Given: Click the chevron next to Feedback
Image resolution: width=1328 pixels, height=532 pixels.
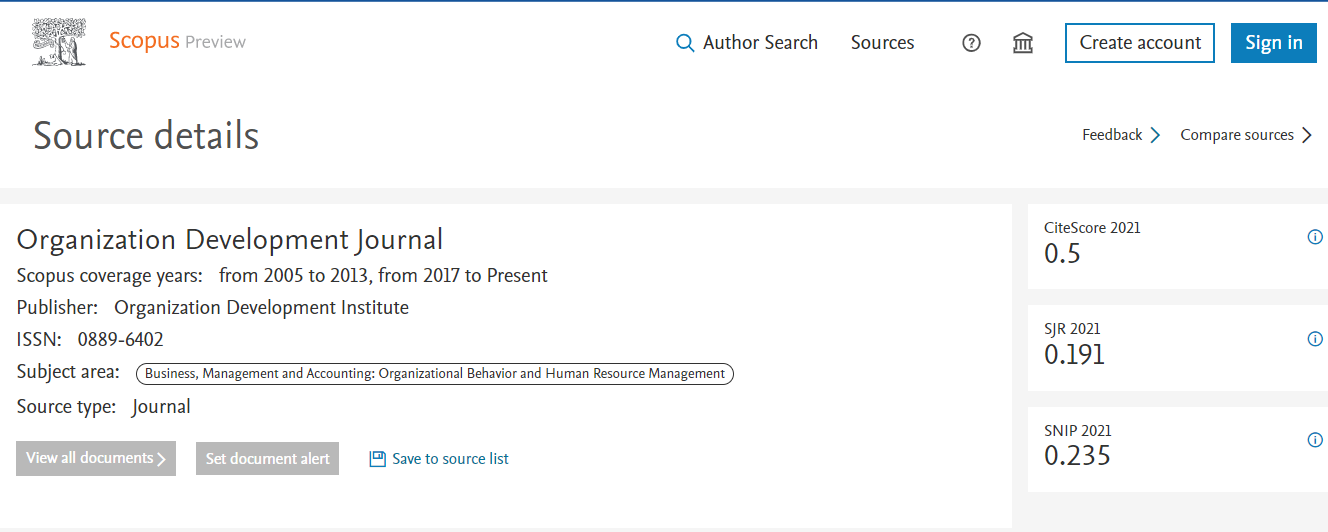Looking at the screenshot, I should [1155, 135].
